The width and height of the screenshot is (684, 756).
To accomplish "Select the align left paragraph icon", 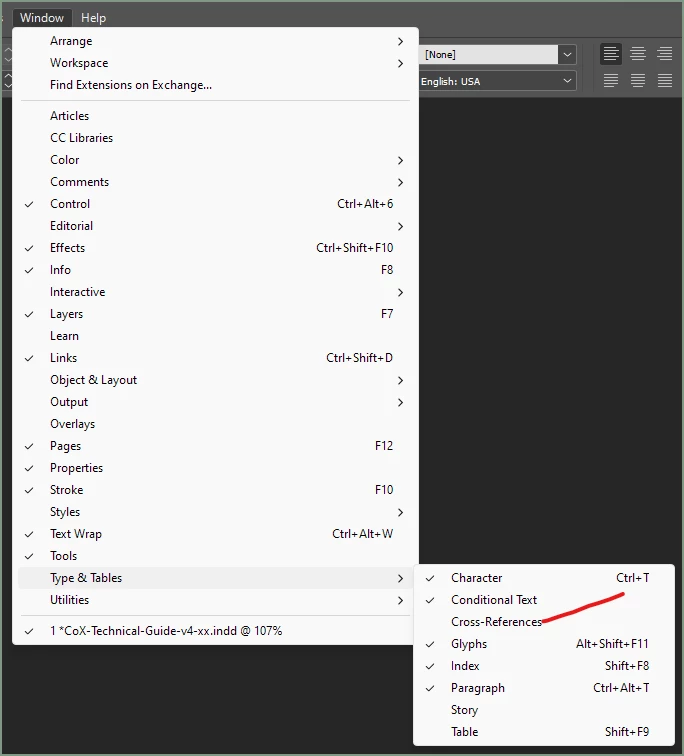I will [611, 54].
